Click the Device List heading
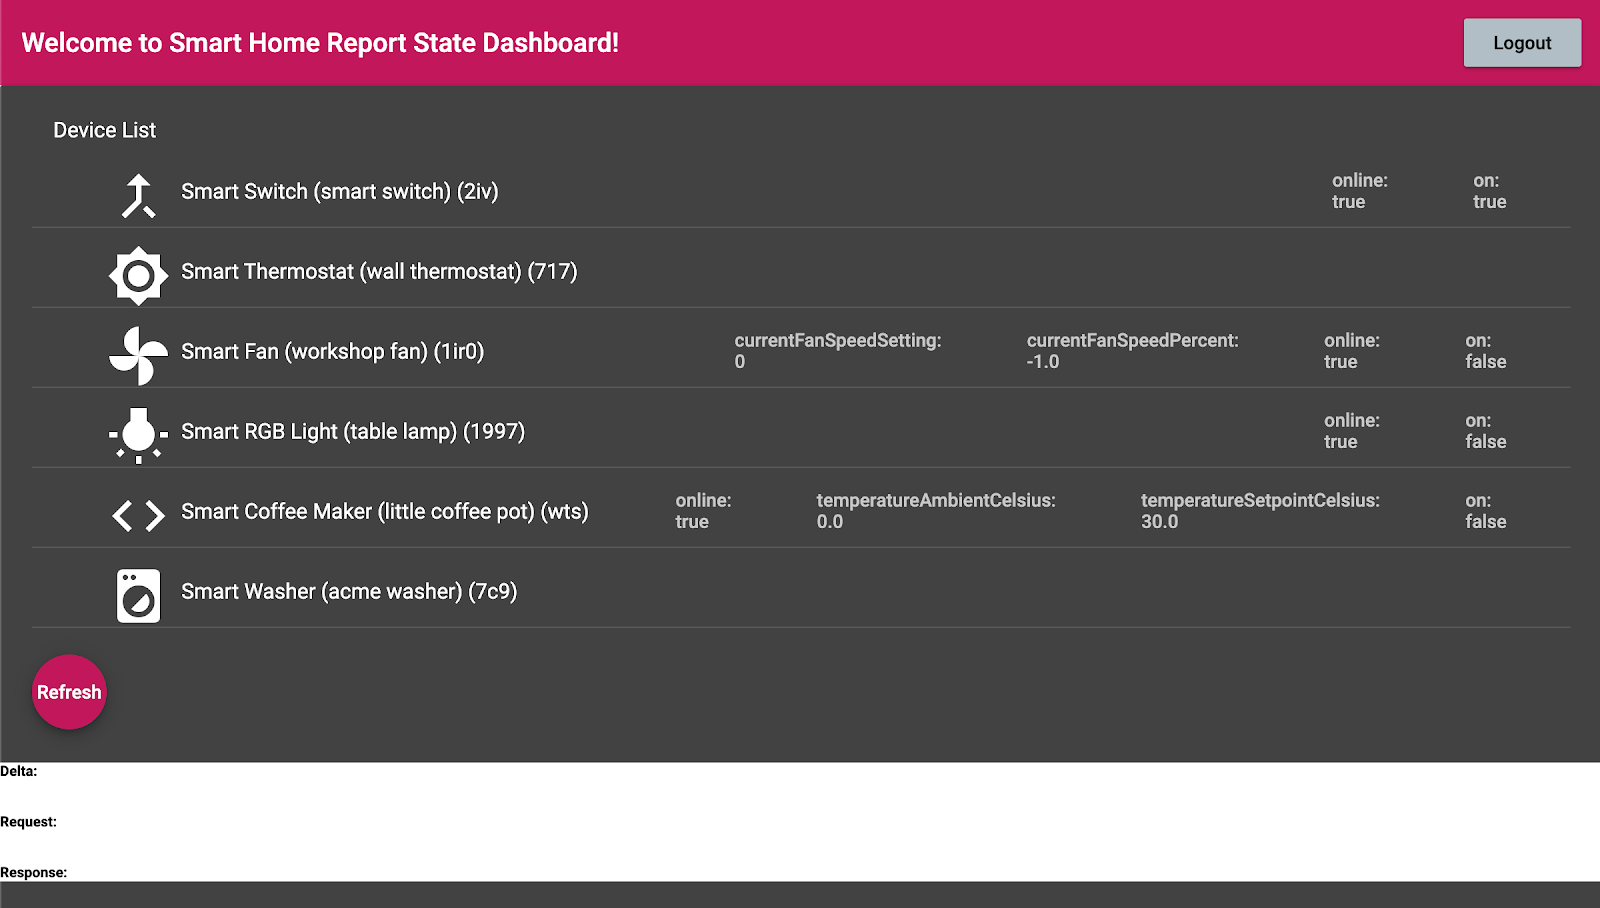The image size is (1600, 908). click(105, 130)
